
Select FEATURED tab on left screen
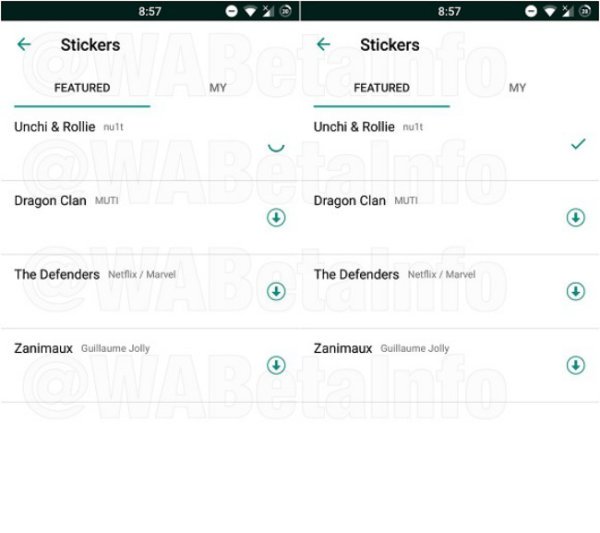coord(82,88)
